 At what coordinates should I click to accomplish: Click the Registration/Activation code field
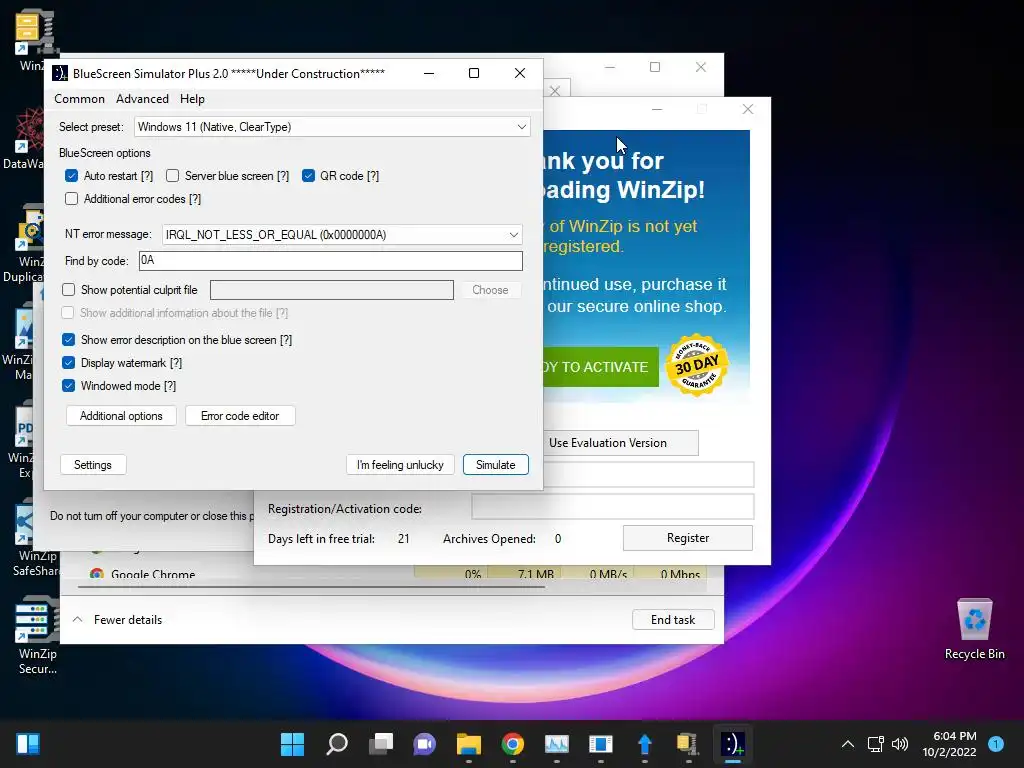613,506
